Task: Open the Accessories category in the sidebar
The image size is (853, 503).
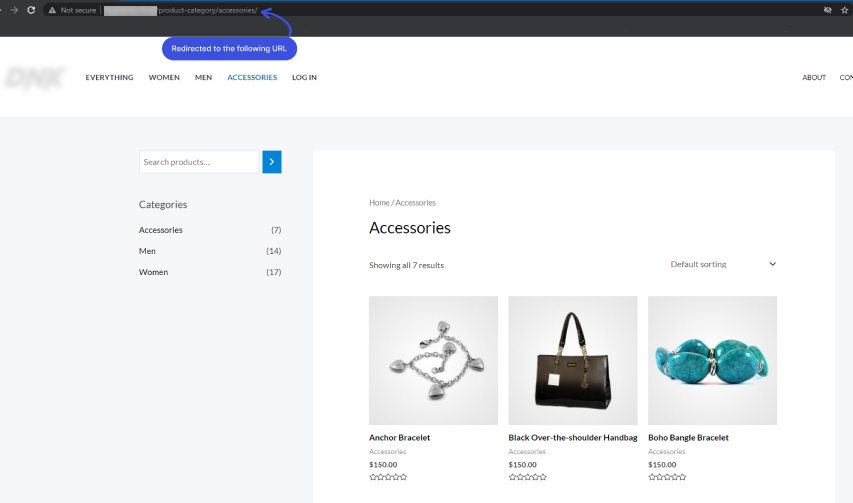Action: click(x=160, y=230)
